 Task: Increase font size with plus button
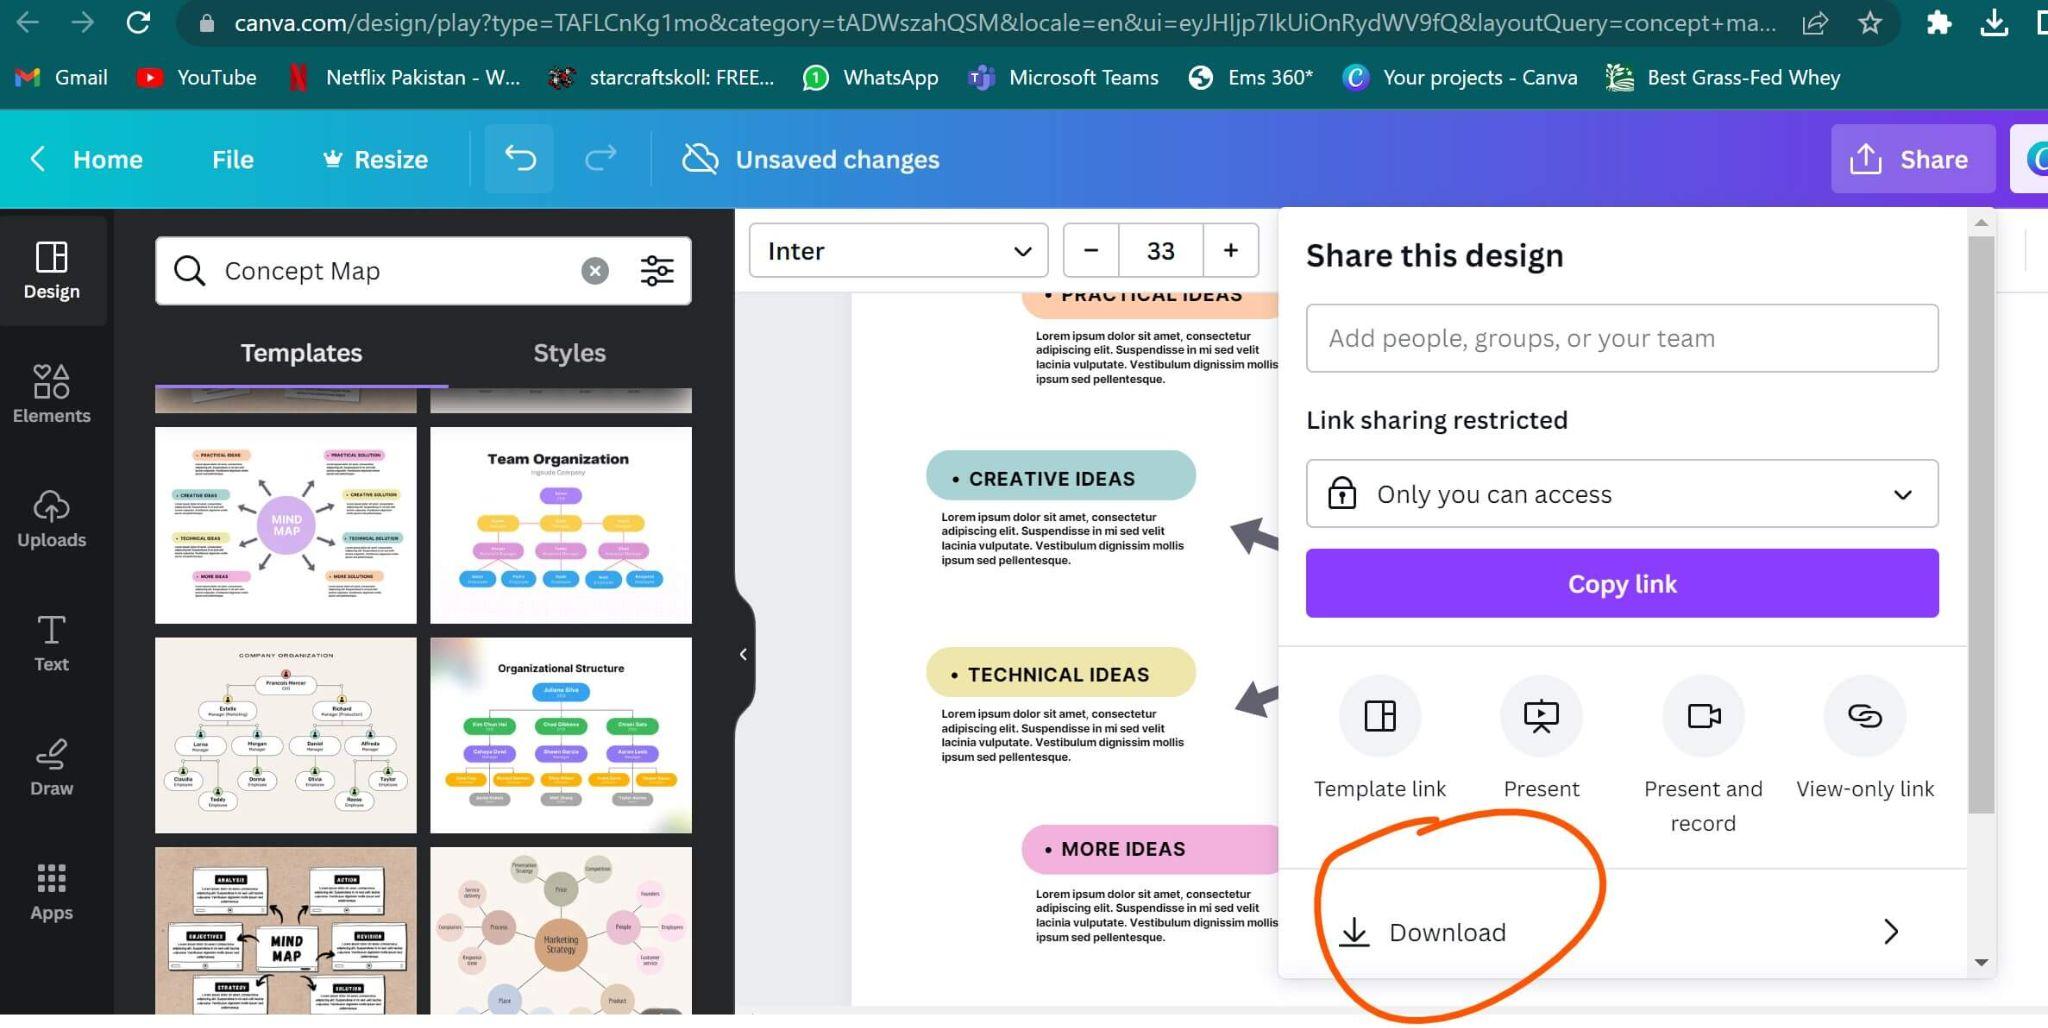click(1230, 251)
